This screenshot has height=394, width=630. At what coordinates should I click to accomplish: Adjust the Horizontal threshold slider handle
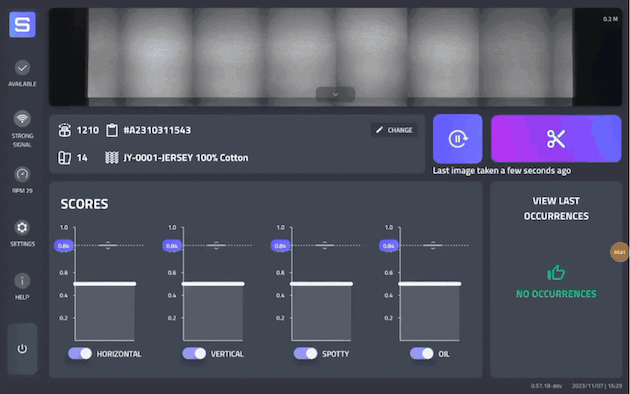108,245
